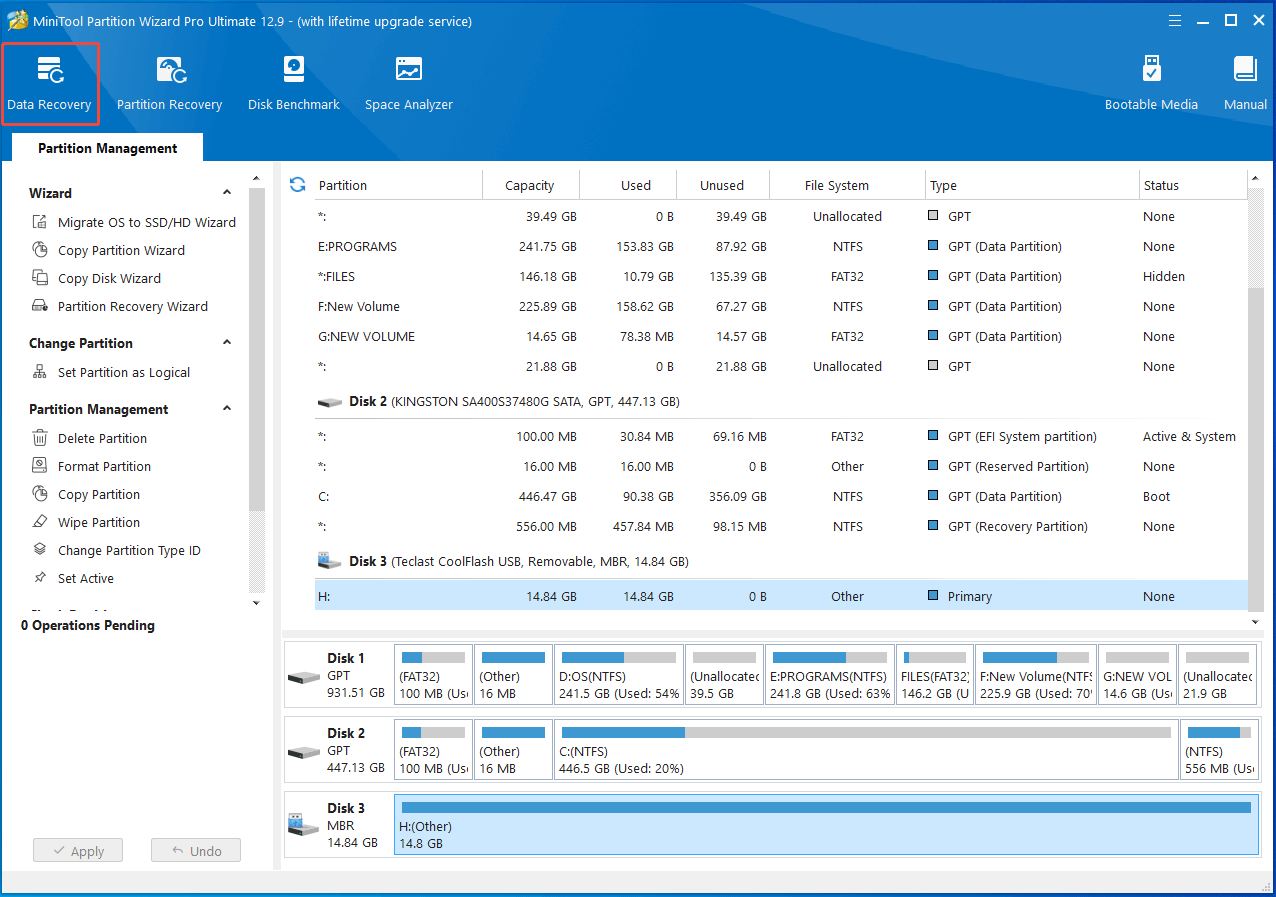Select the 39.49 GB unallocated row

click(x=781, y=216)
